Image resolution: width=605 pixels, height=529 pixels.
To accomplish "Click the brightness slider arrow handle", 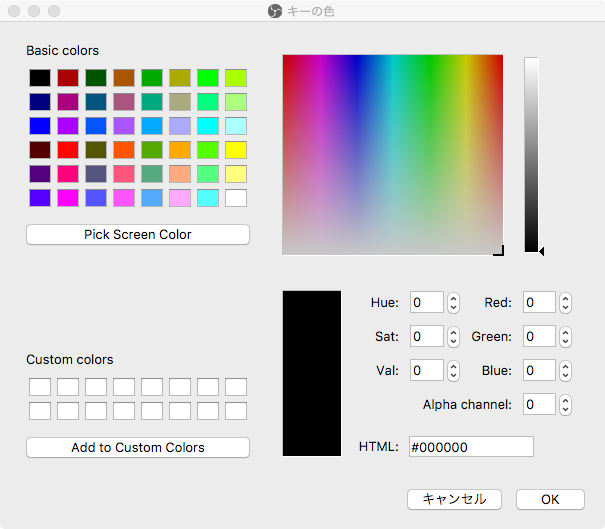I will 542,252.
